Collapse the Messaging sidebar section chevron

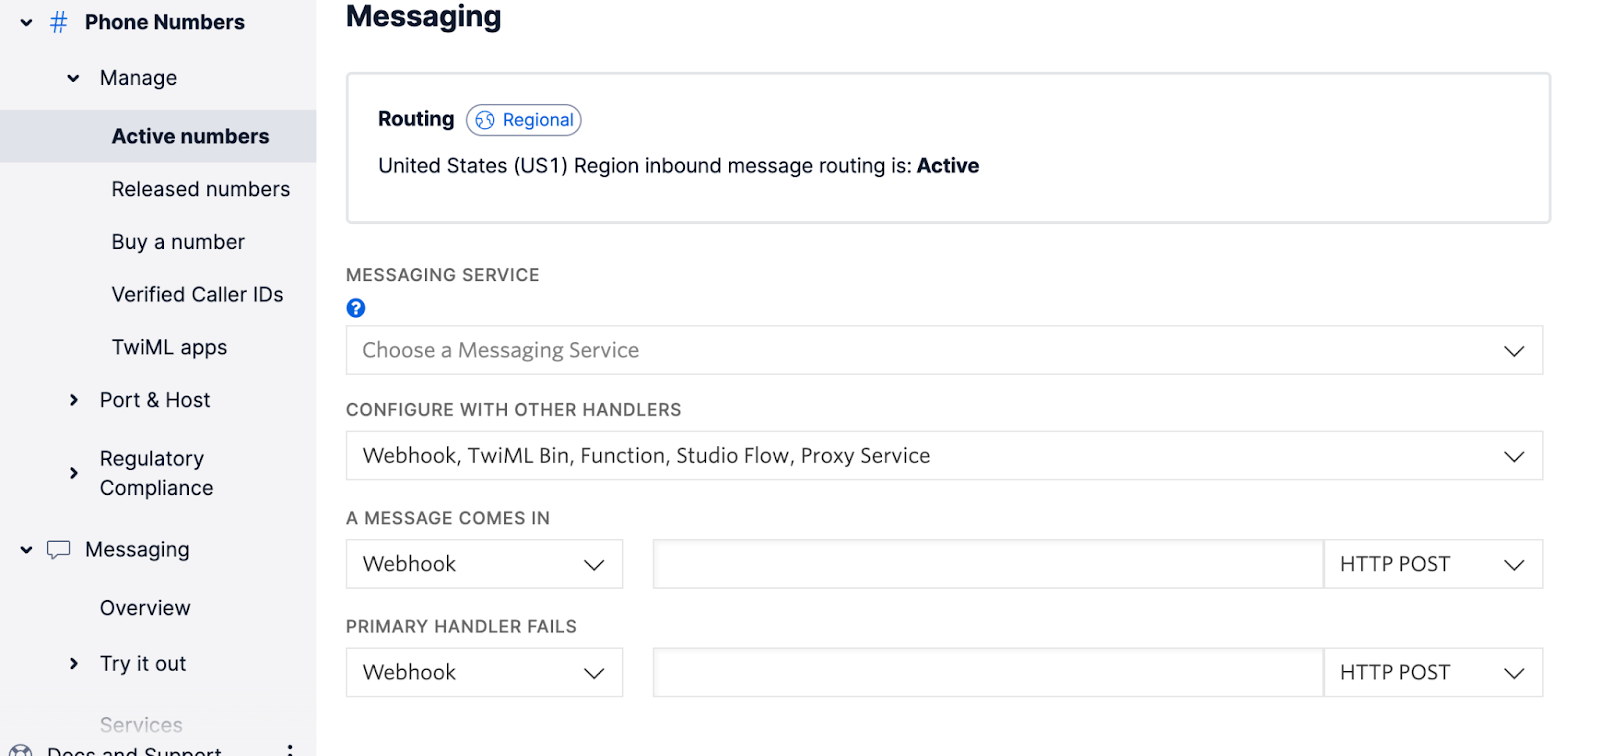coord(27,550)
